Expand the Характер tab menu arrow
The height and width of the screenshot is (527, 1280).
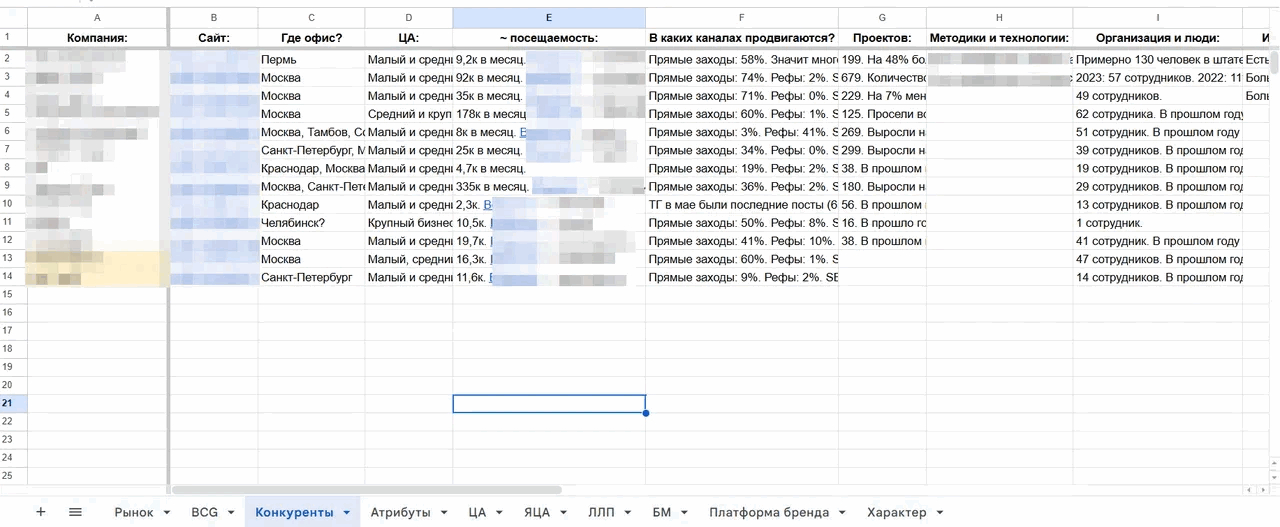(941, 513)
